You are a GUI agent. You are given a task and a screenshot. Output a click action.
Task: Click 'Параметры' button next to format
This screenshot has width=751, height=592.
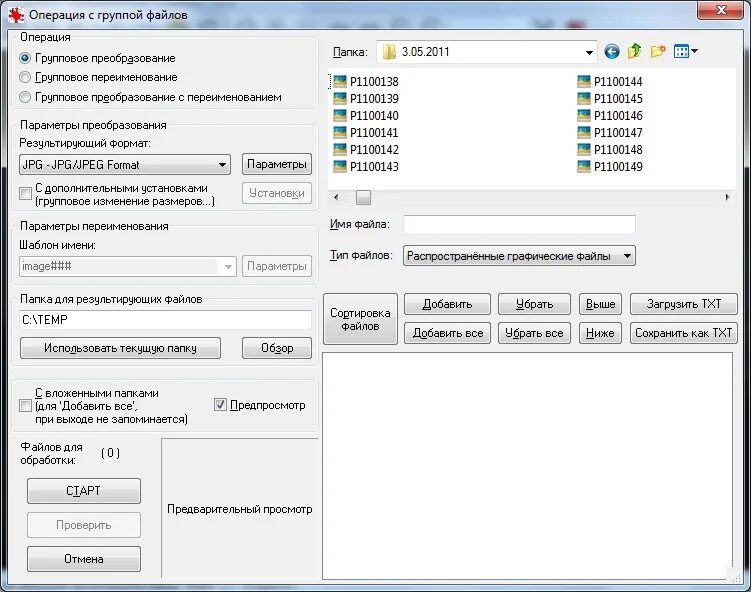click(277, 164)
